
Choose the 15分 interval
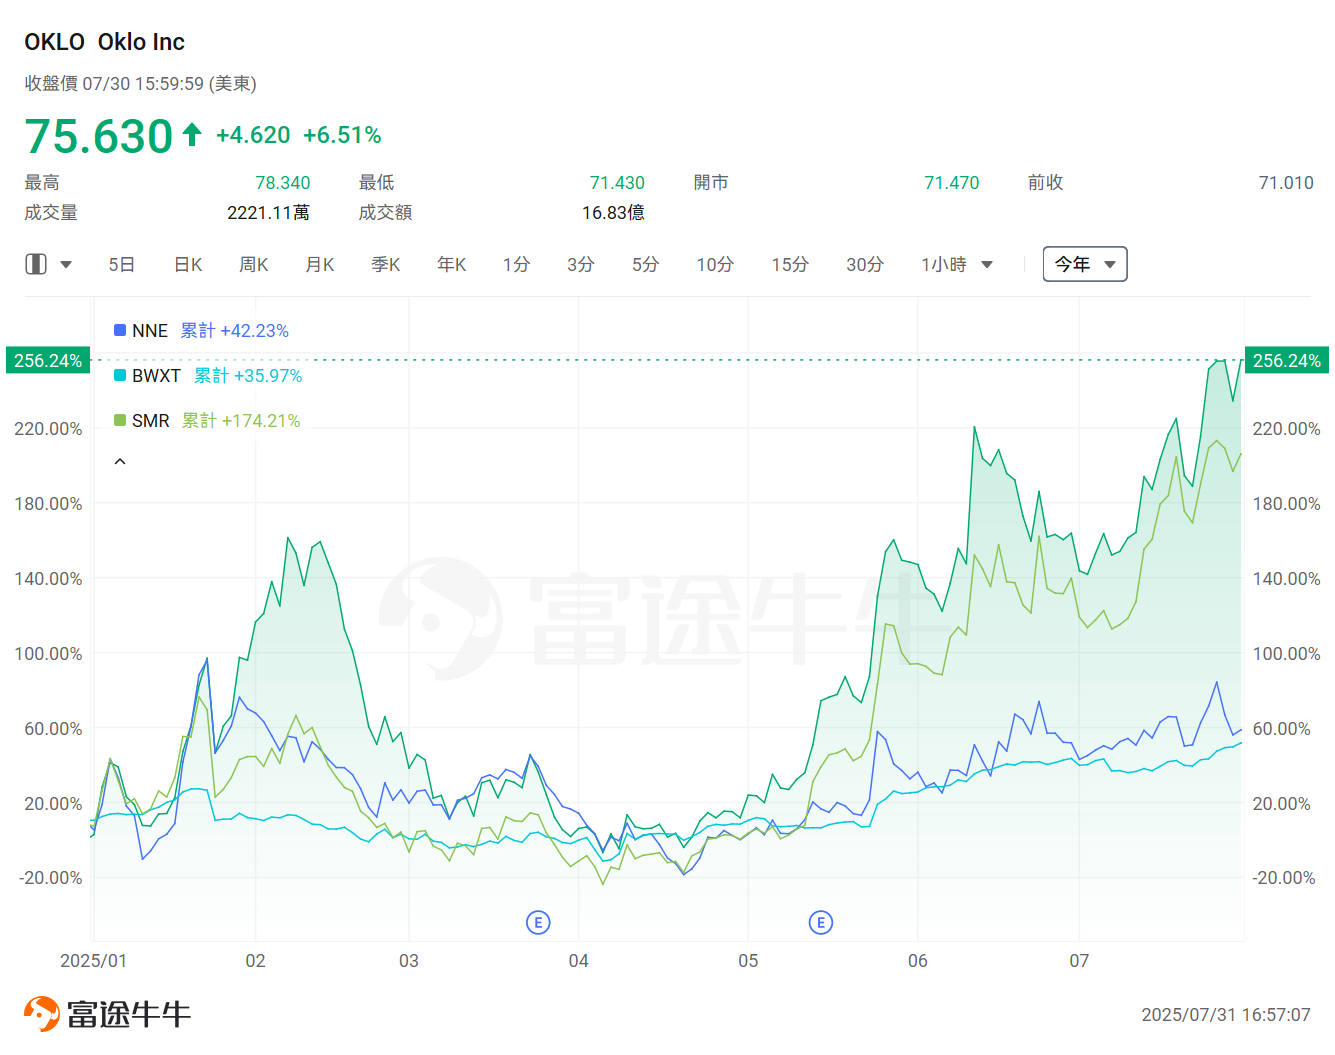[790, 265]
